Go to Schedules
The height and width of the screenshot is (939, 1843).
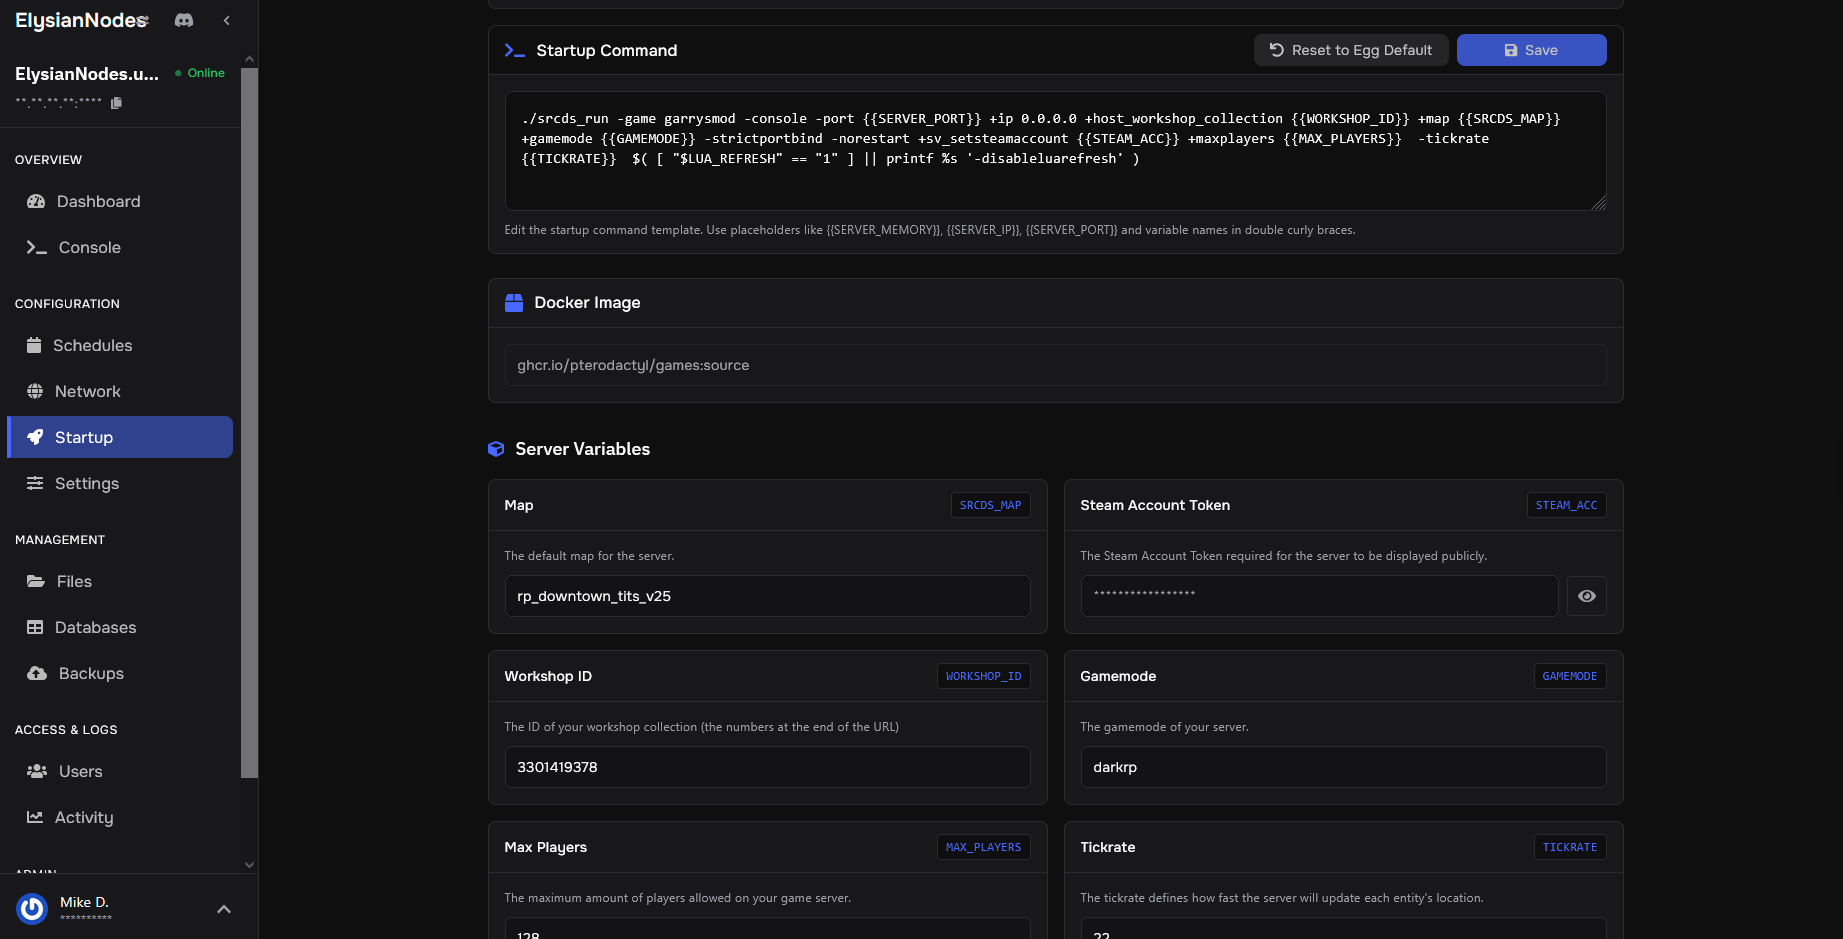[x=120, y=345]
